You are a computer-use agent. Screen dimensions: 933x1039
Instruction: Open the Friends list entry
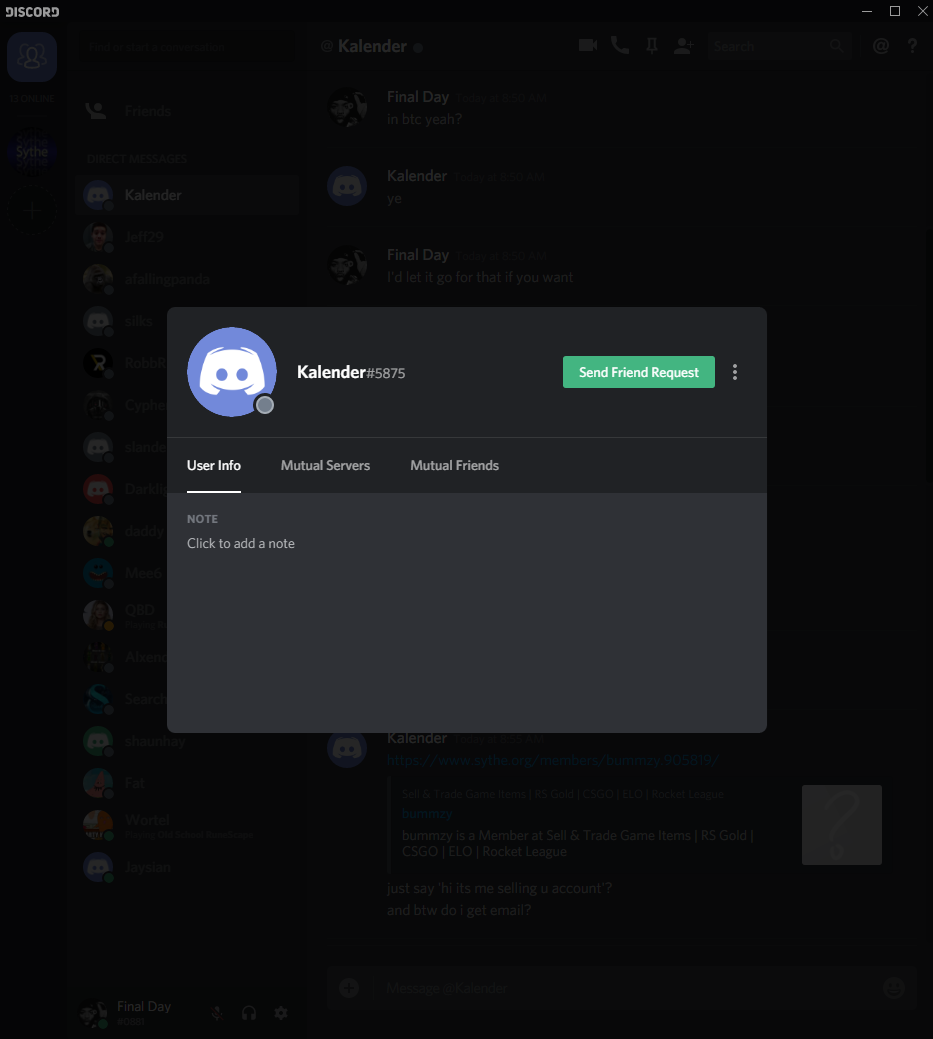tap(187, 111)
